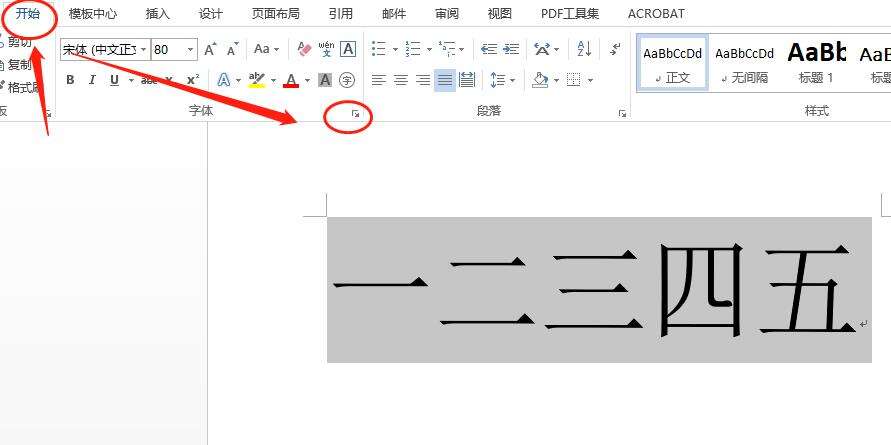The image size is (891, 445).
Task: Apply borders icon in paragraph group
Action: tap(574, 80)
